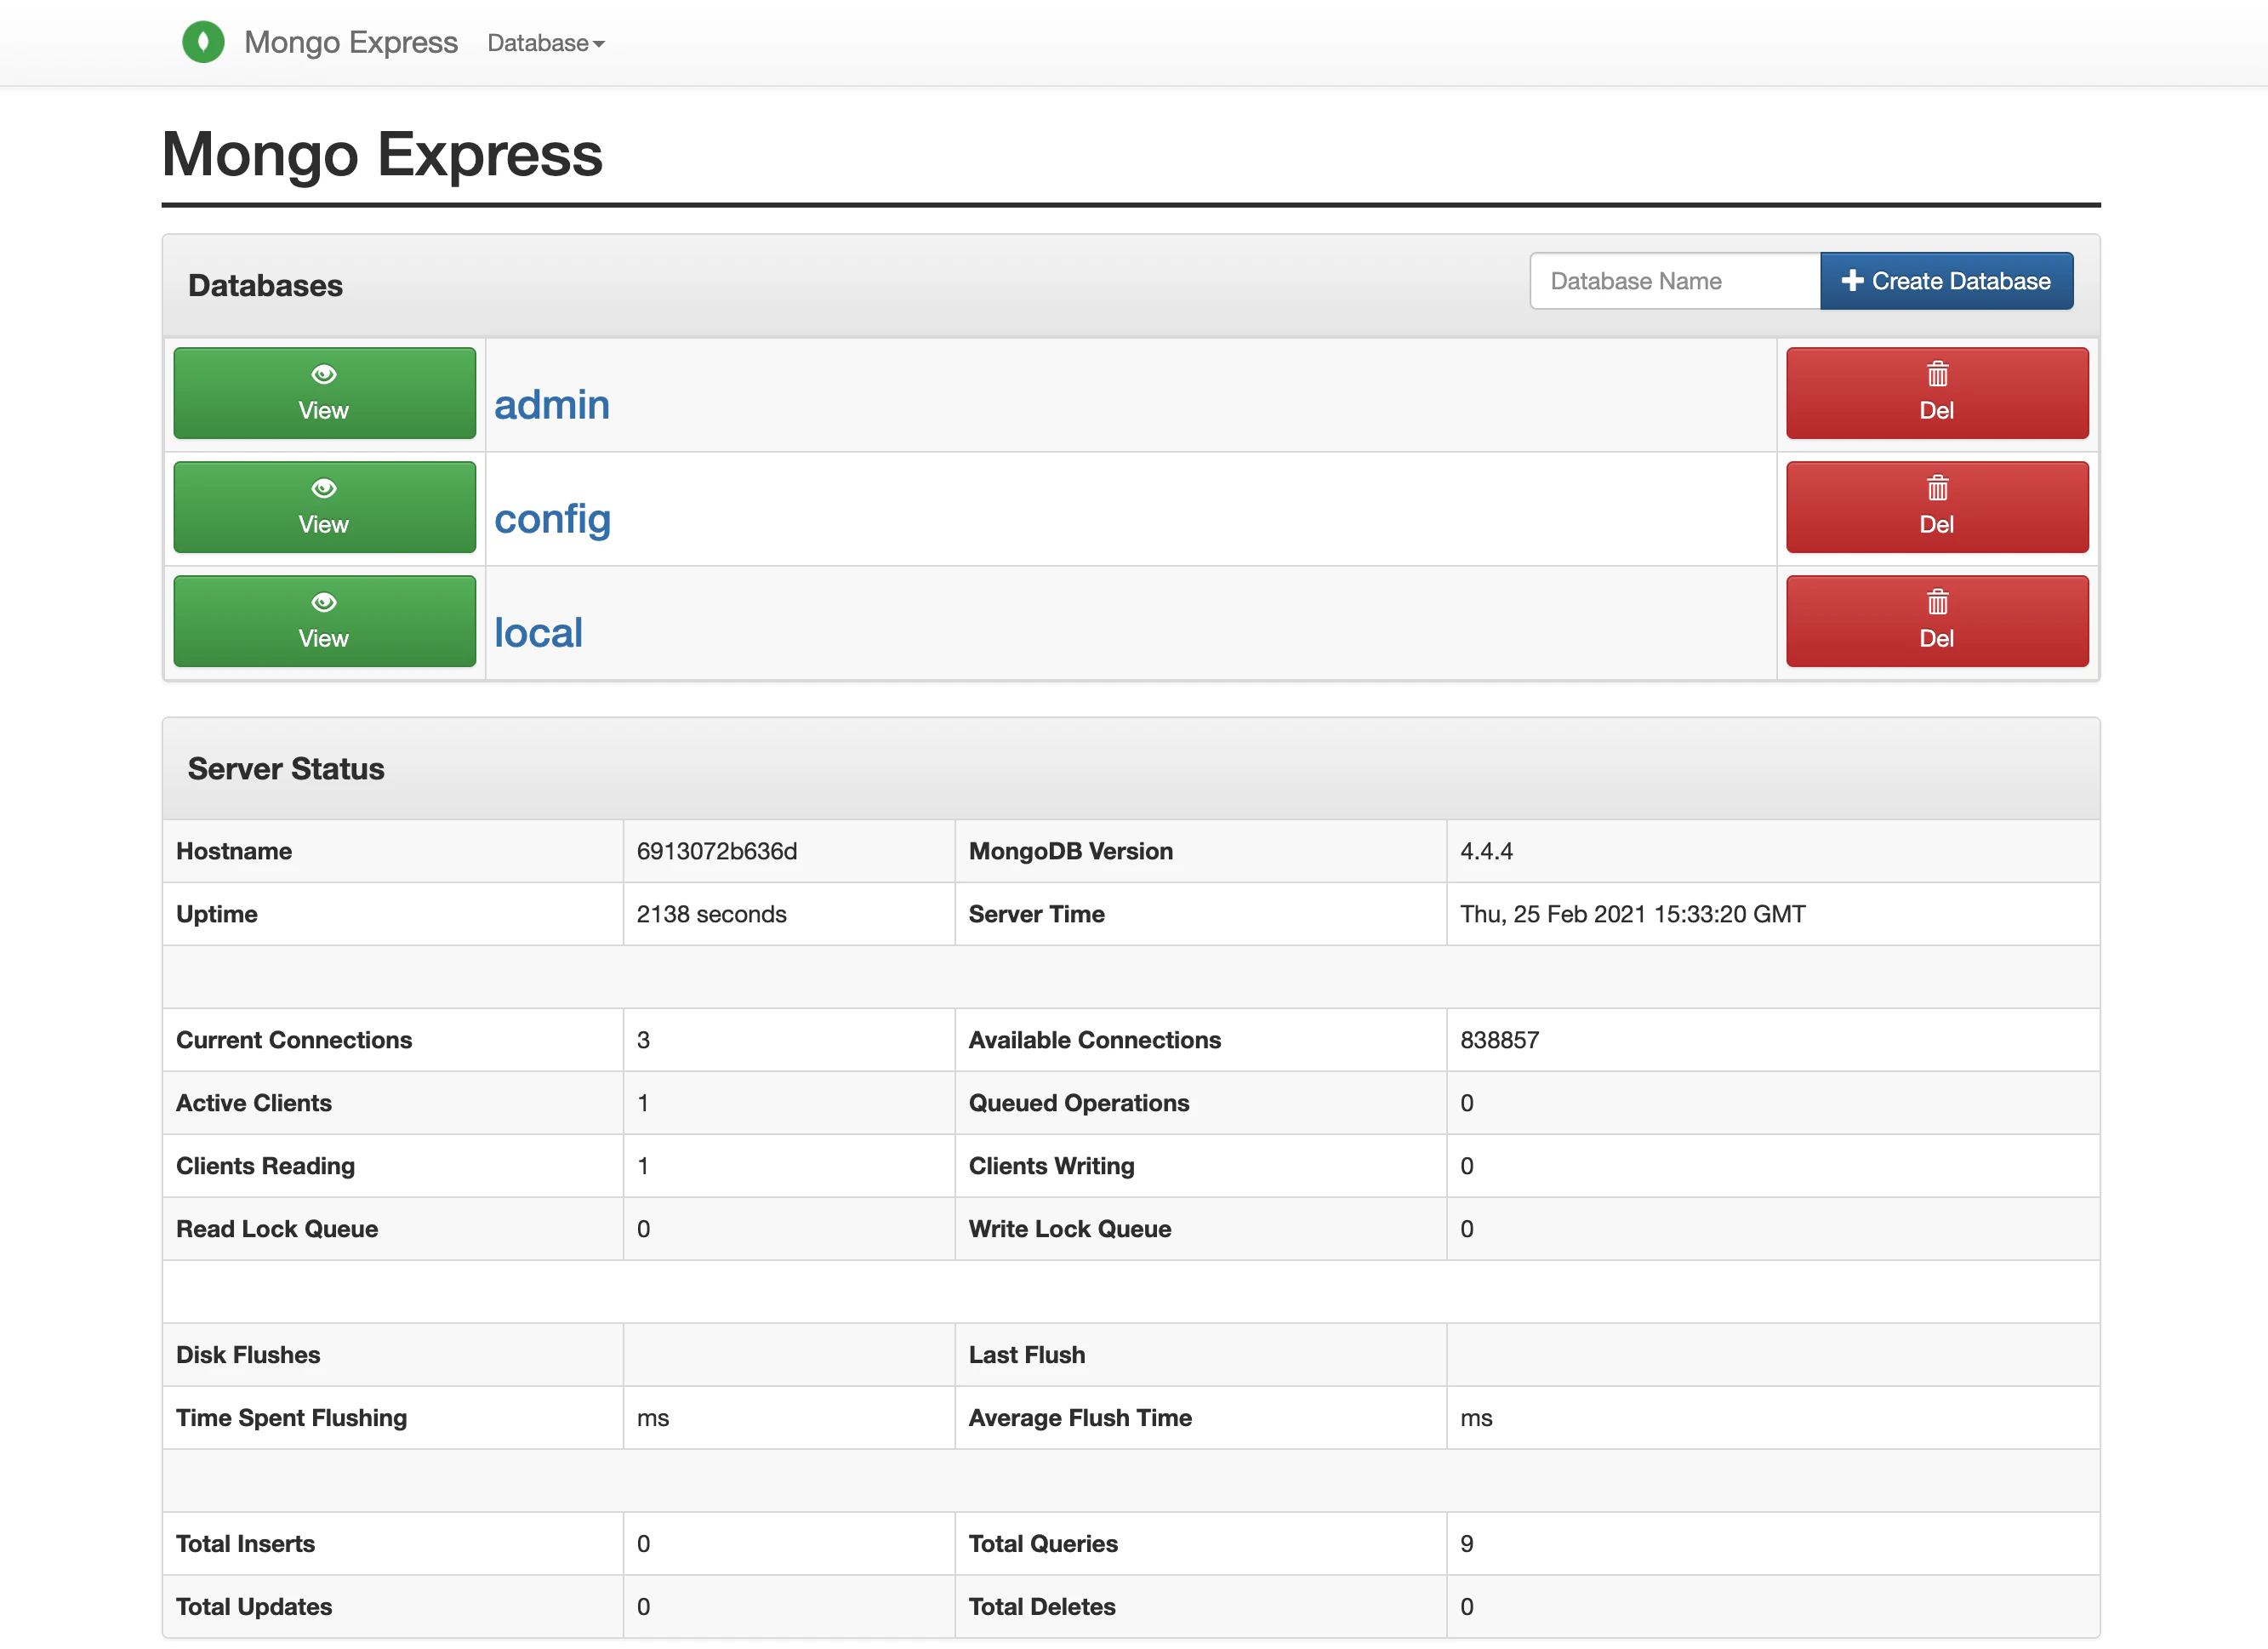This screenshot has height=1649, width=2268.
Task: Click the Server Status panel header
Action: click(x=286, y=768)
